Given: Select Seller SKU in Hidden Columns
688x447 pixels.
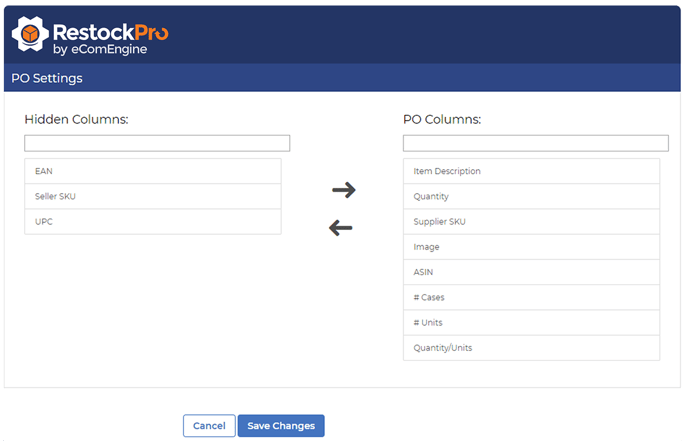Looking at the screenshot, I should pos(153,196).
